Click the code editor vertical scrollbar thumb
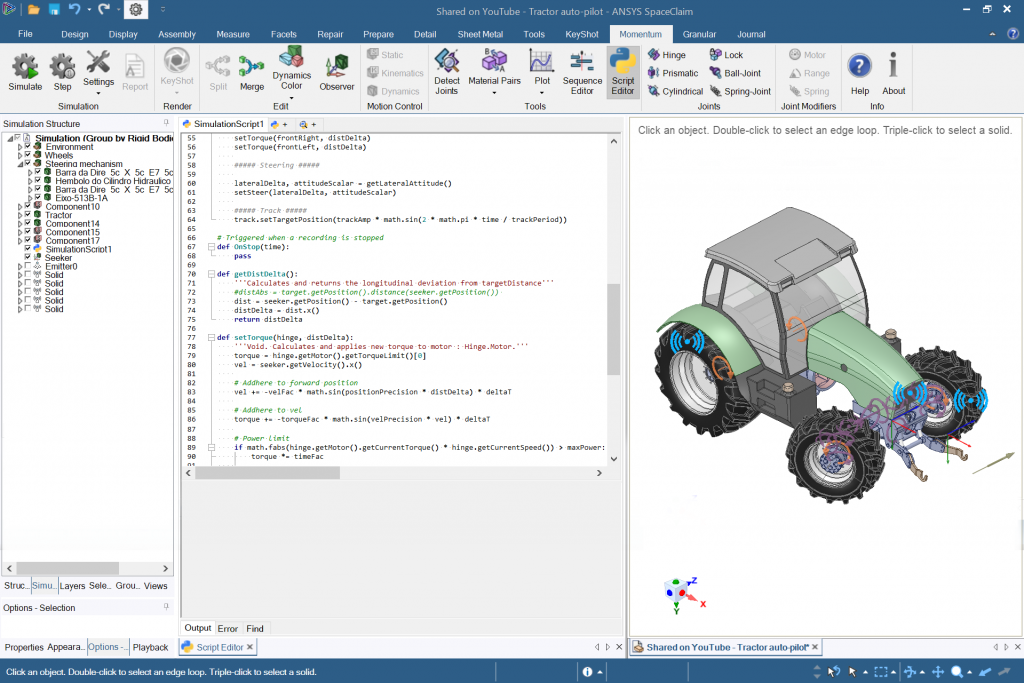Viewport: 1024px width, 683px height. coord(613,329)
